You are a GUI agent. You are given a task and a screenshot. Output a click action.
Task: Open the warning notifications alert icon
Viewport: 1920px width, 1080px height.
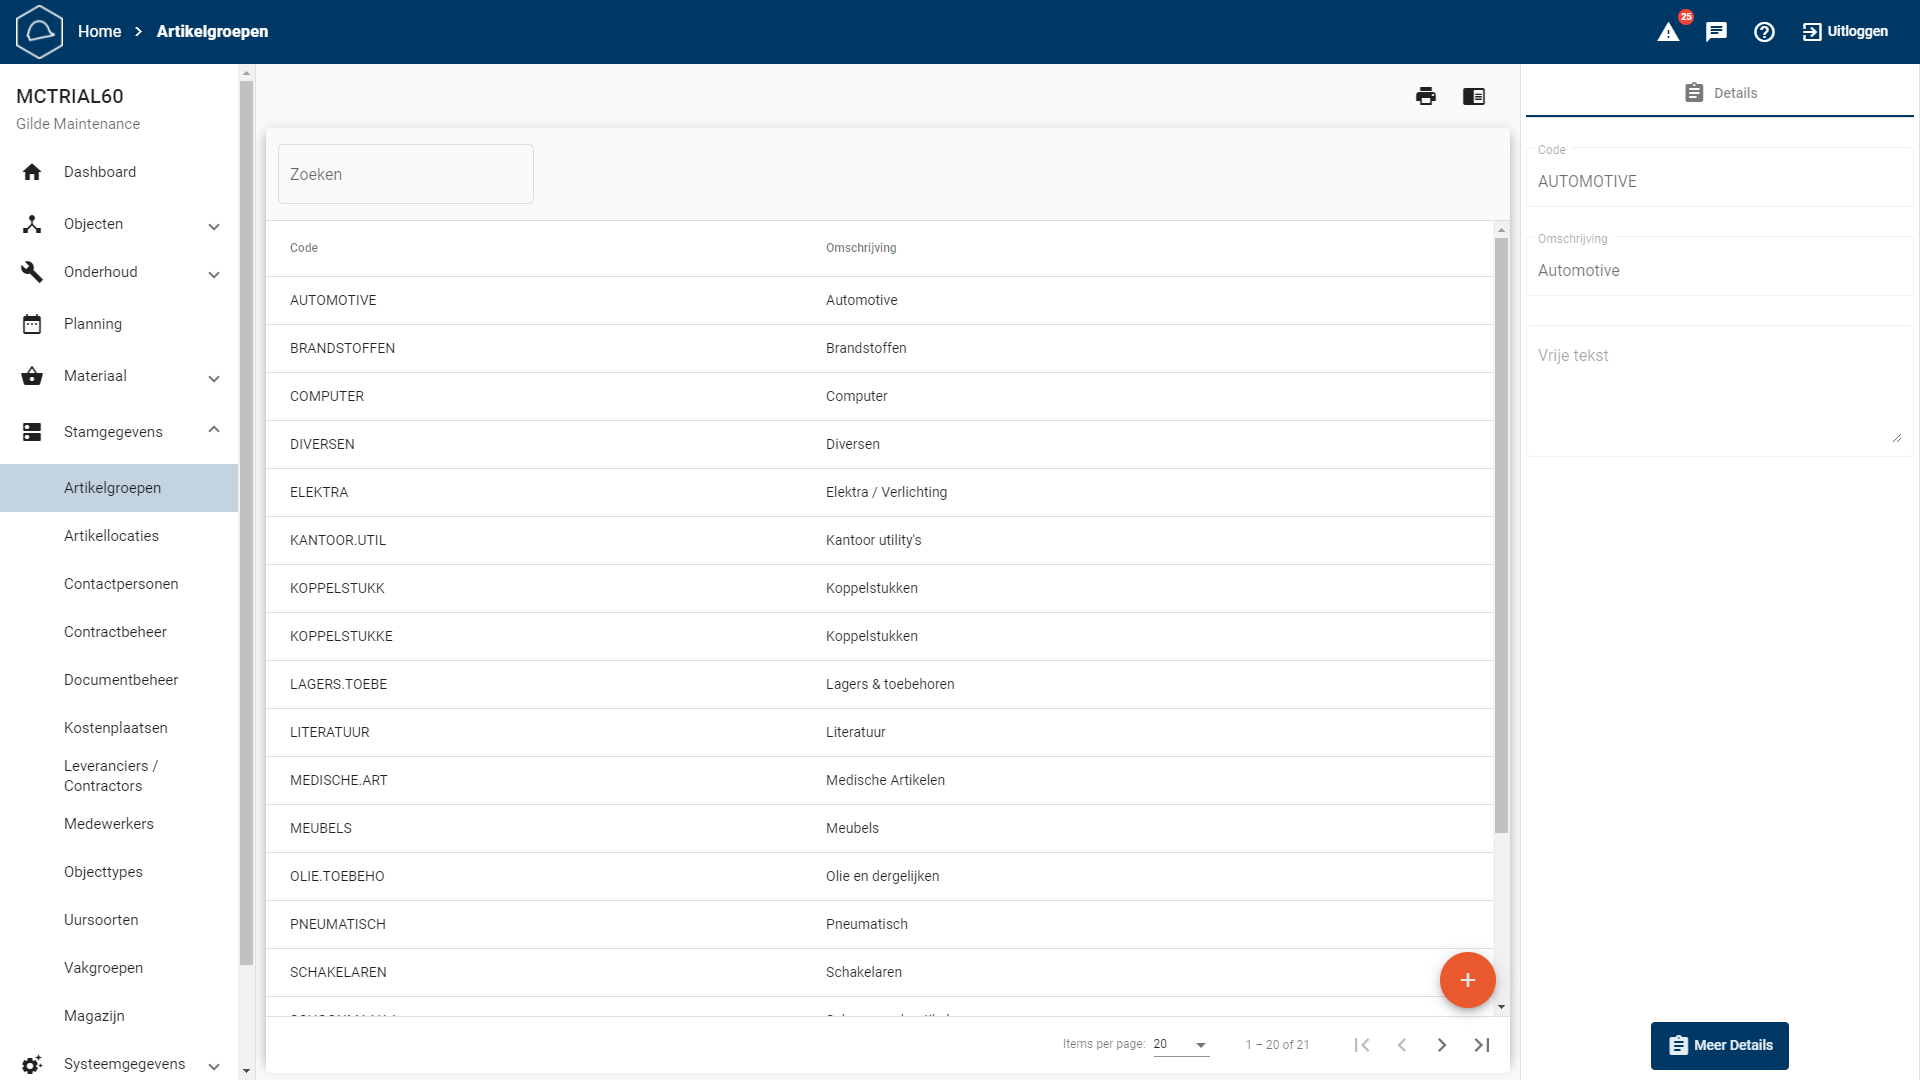click(x=1668, y=32)
